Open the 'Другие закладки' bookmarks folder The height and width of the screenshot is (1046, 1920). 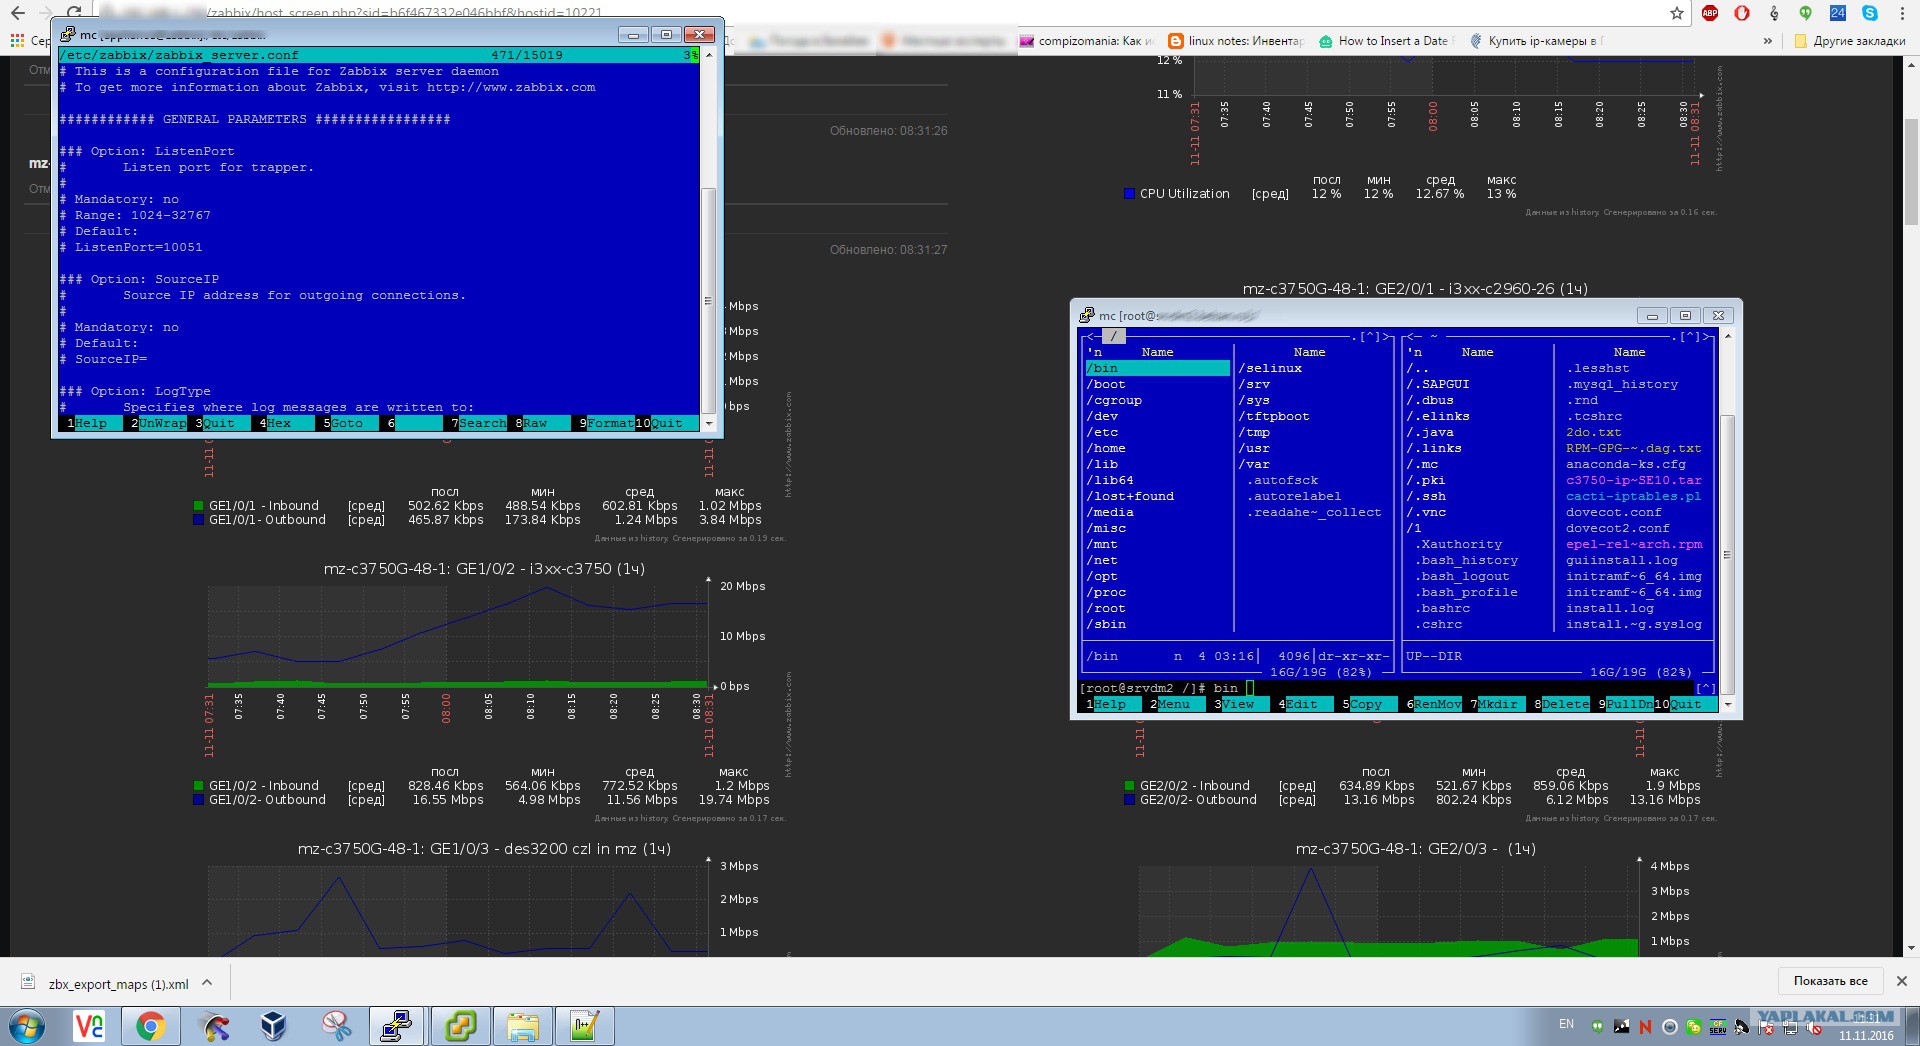1850,41
